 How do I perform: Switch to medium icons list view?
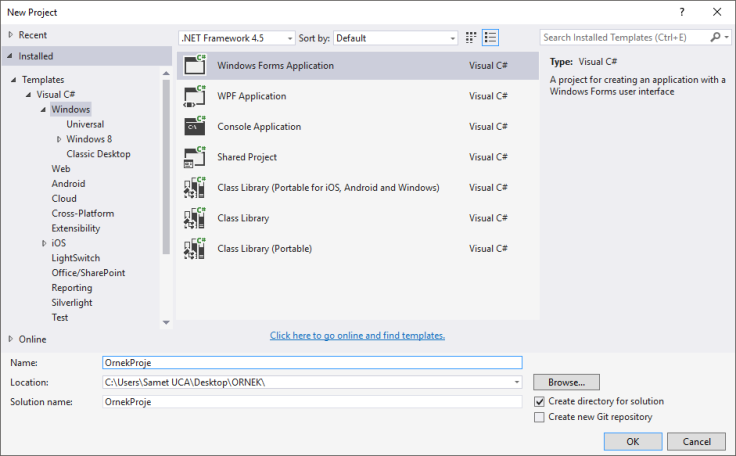(491, 38)
